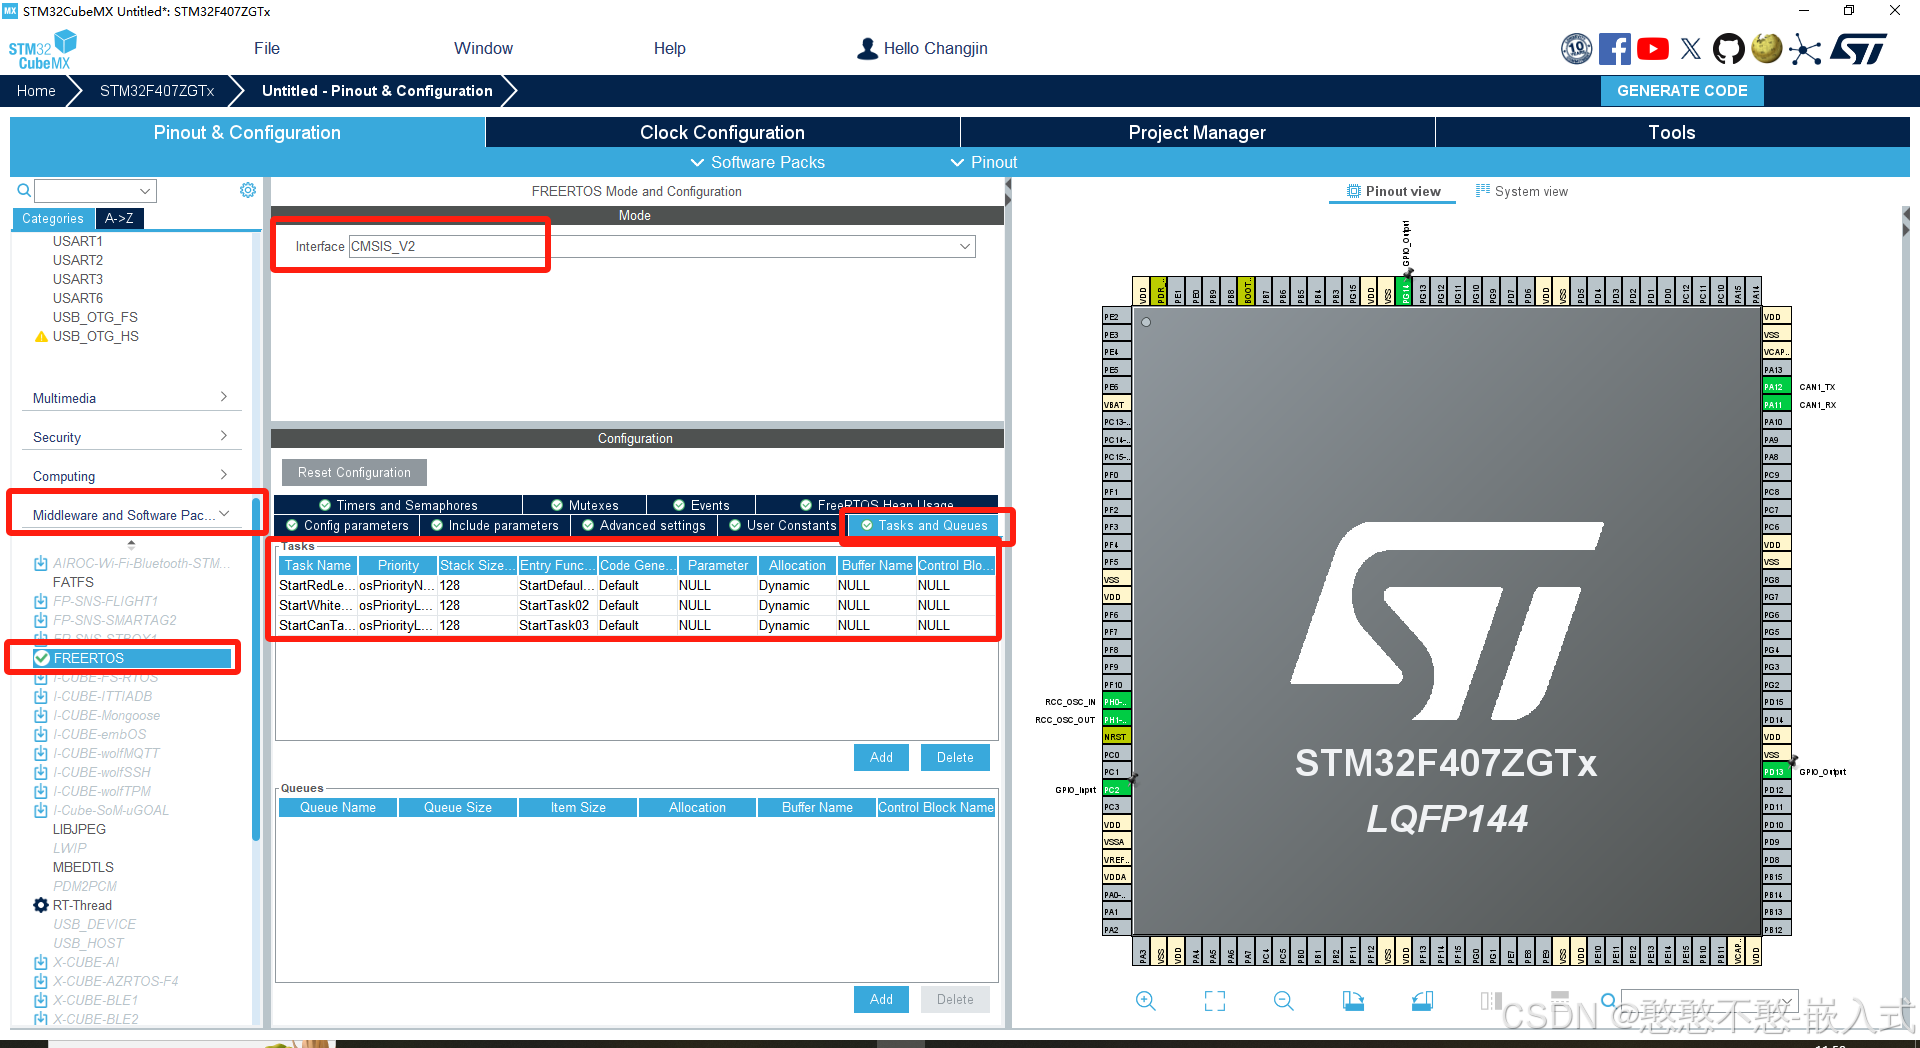Image resolution: width=1920 pixels, height=1048 pixels.
Task: Switch to Tools tab
Action: tap(1672, 132)
